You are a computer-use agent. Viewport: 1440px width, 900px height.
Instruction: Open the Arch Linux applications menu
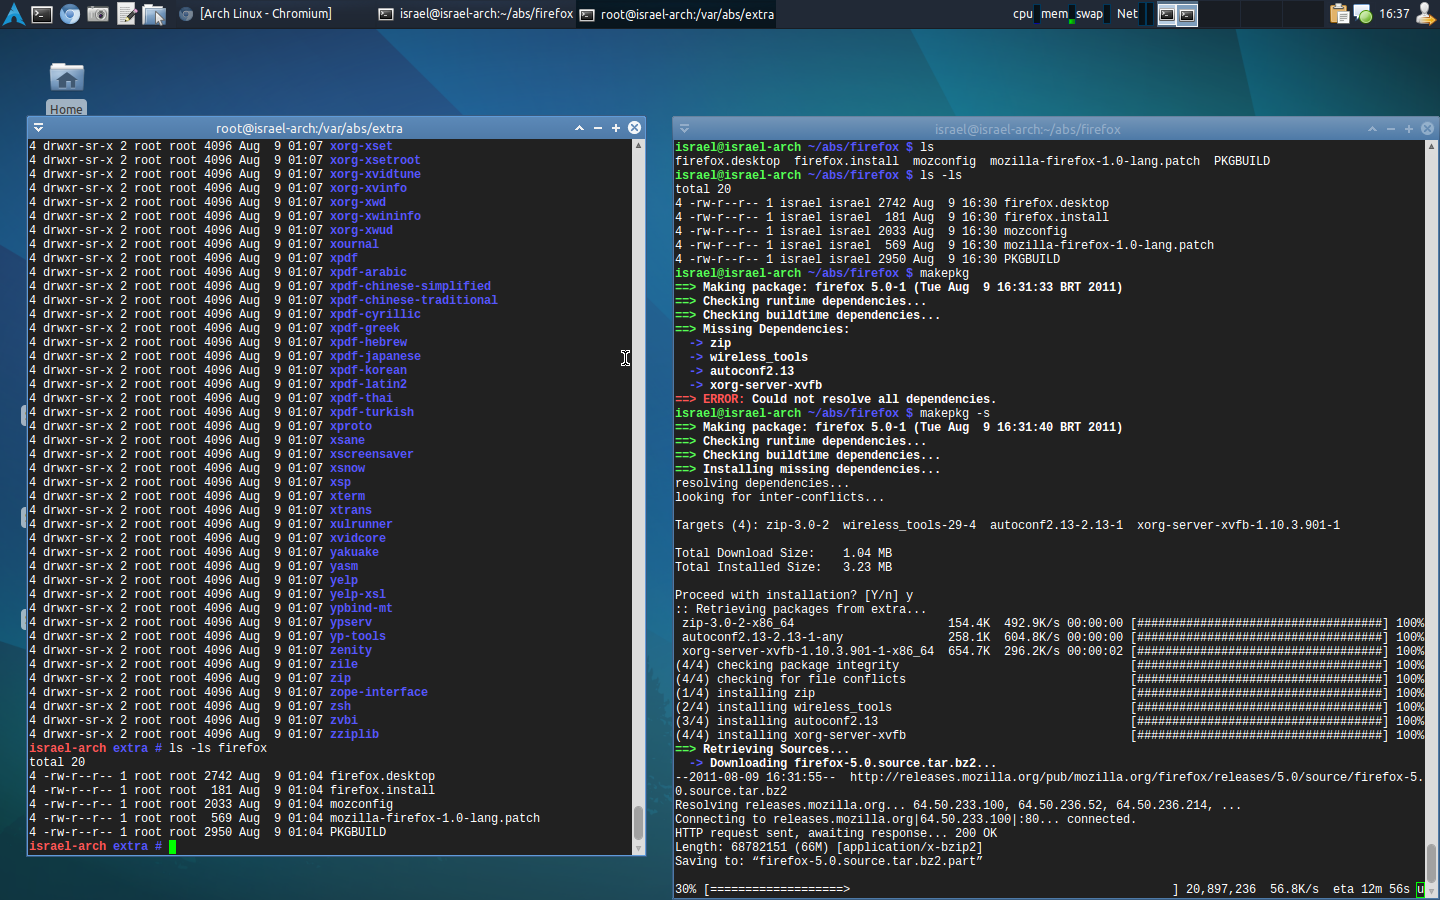(x=14, y=14)
